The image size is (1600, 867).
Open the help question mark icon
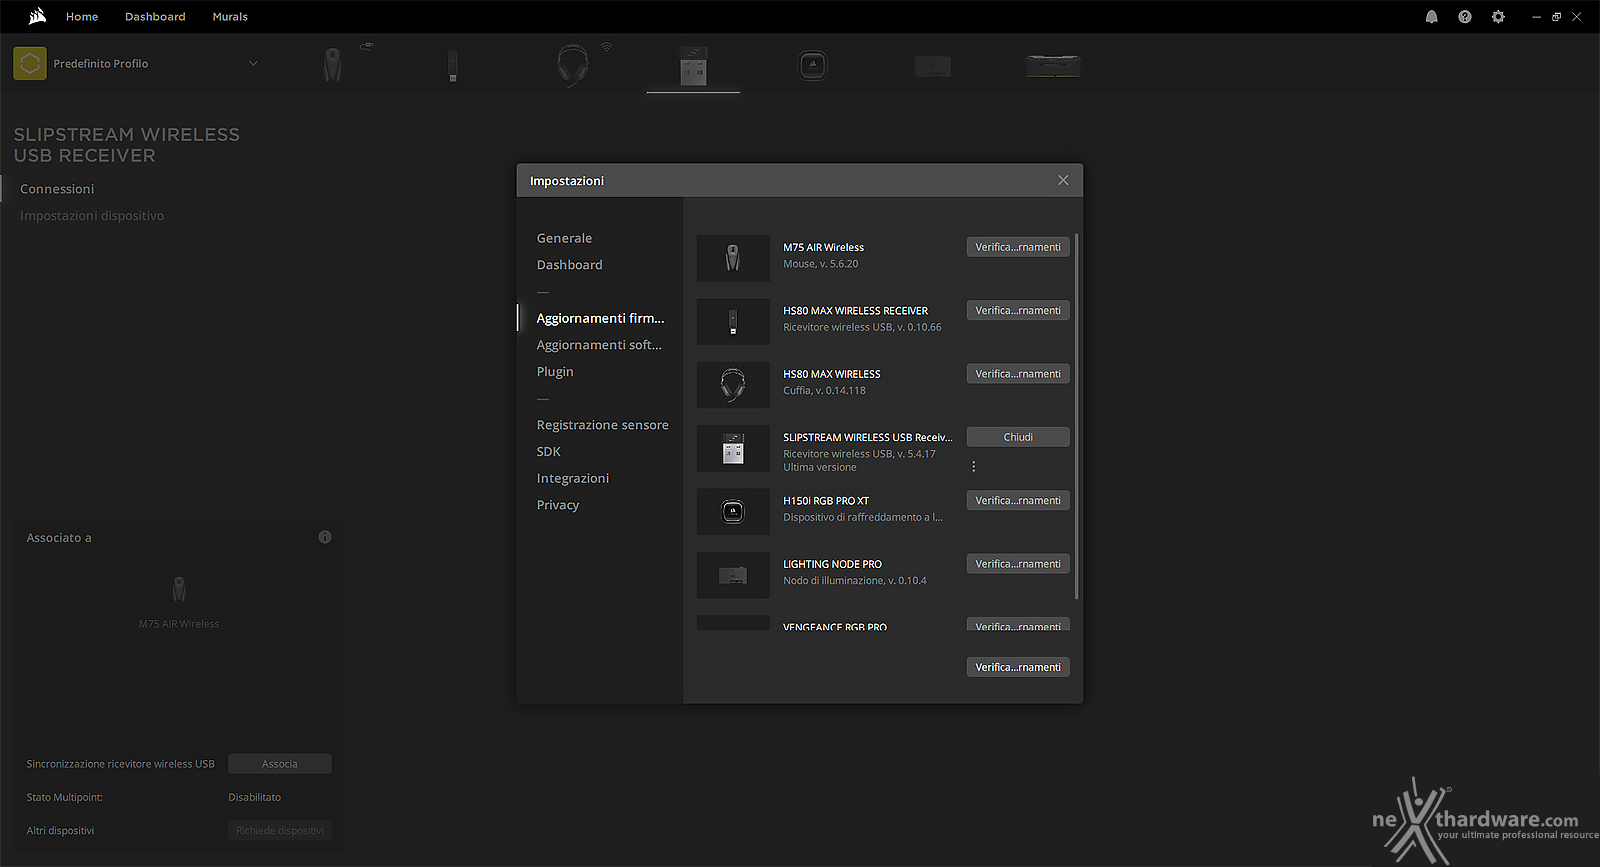pos(1464,17)
